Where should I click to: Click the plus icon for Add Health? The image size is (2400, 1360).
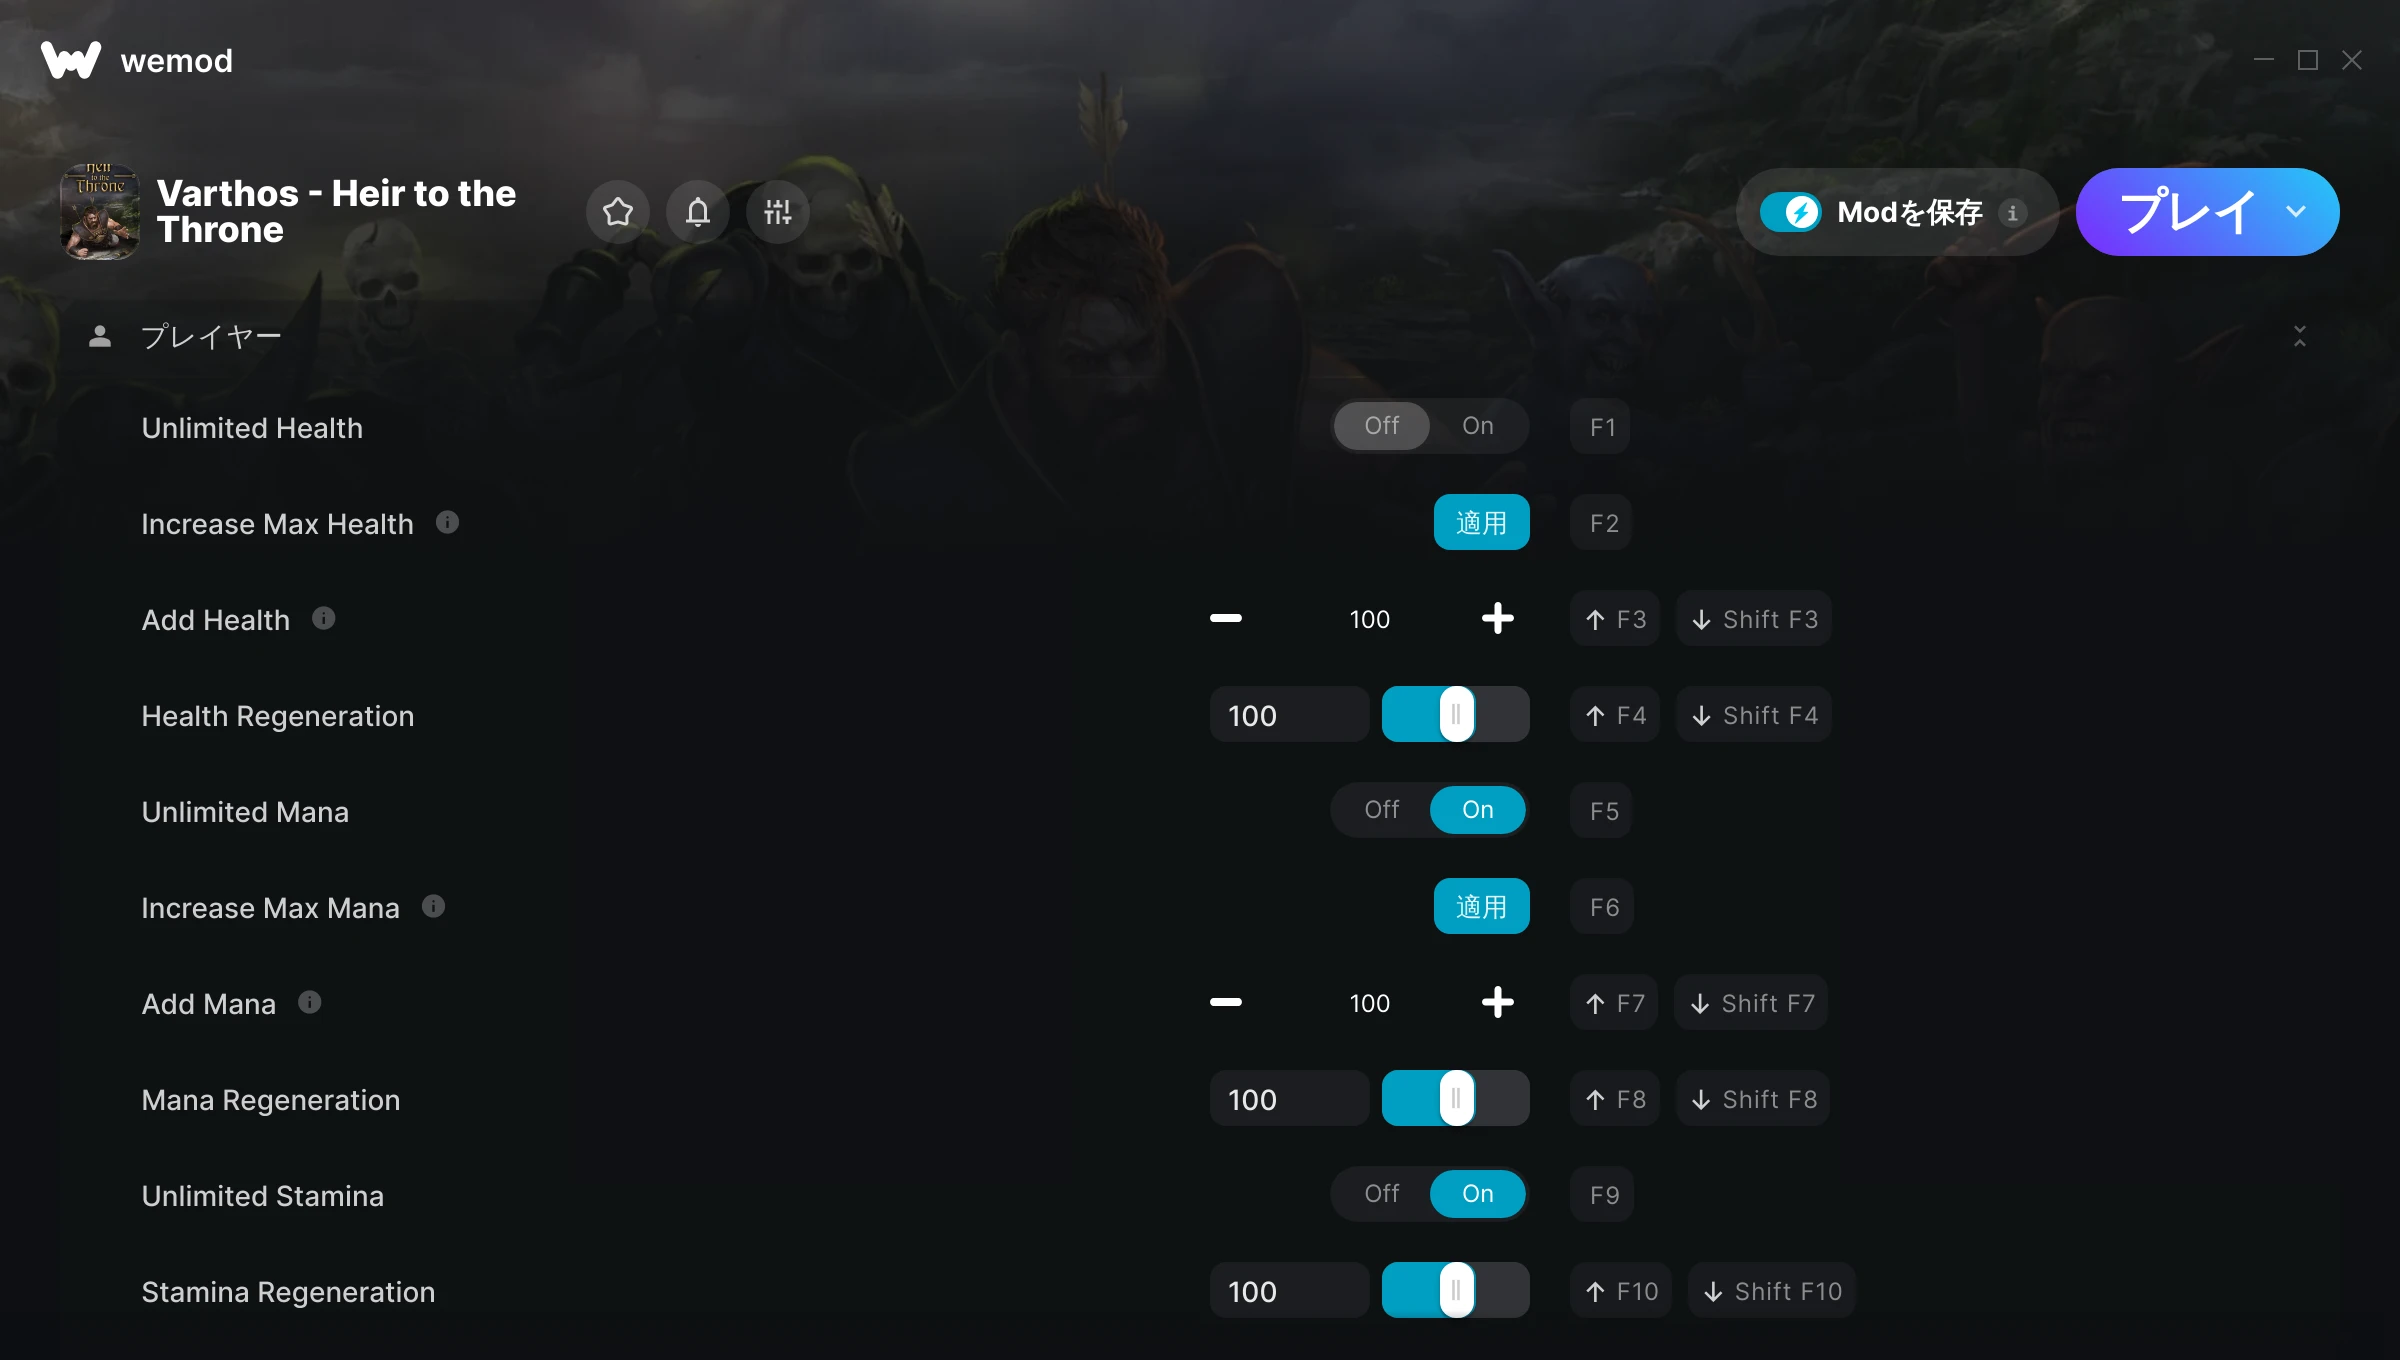pos(1497,618)
